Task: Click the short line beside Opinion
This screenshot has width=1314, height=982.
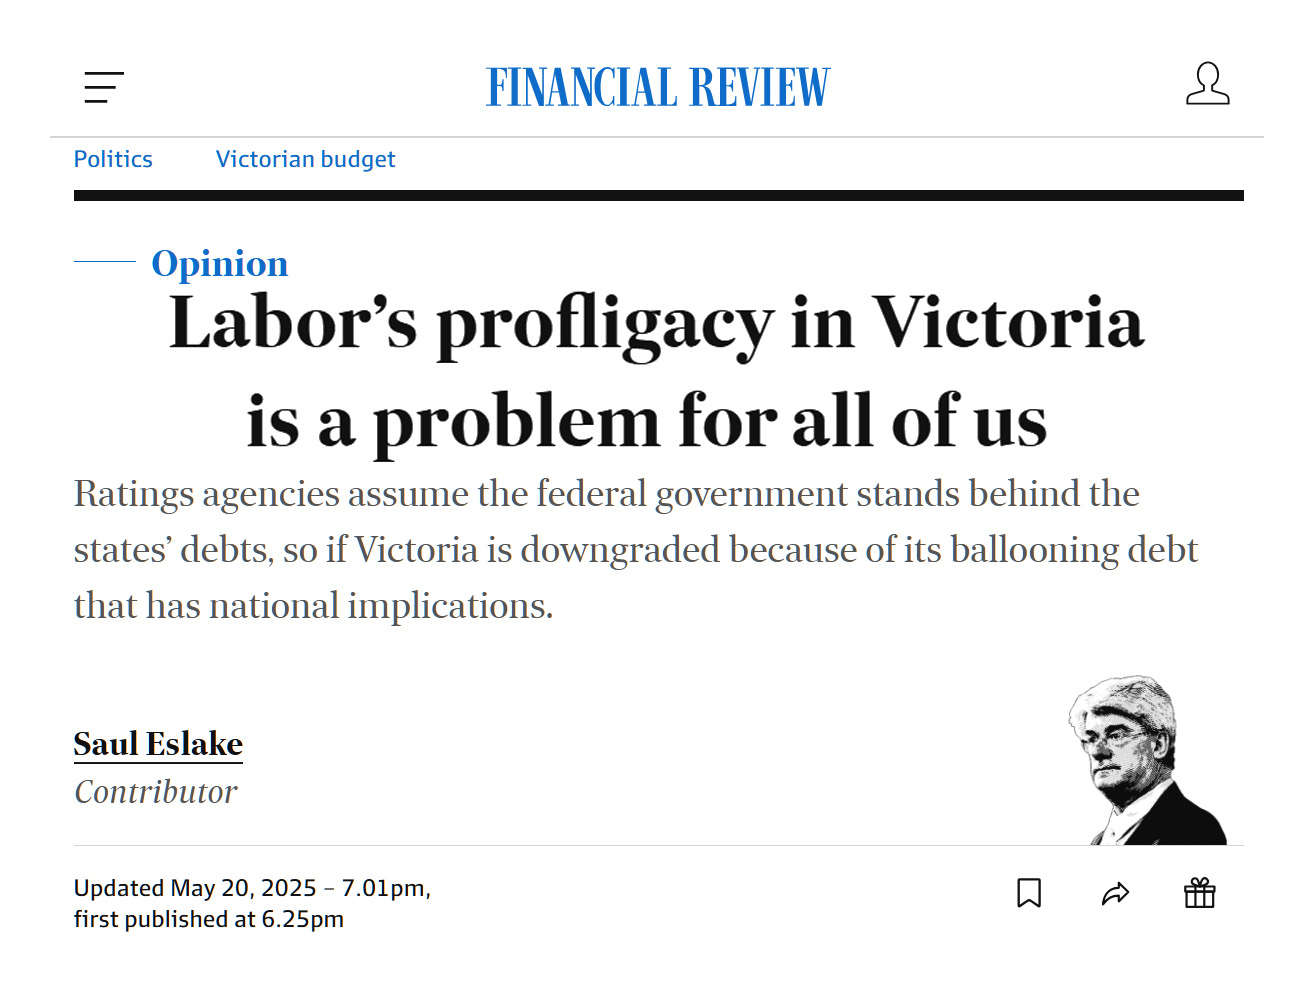Action: pyautogui.click(x=105, y=261)
